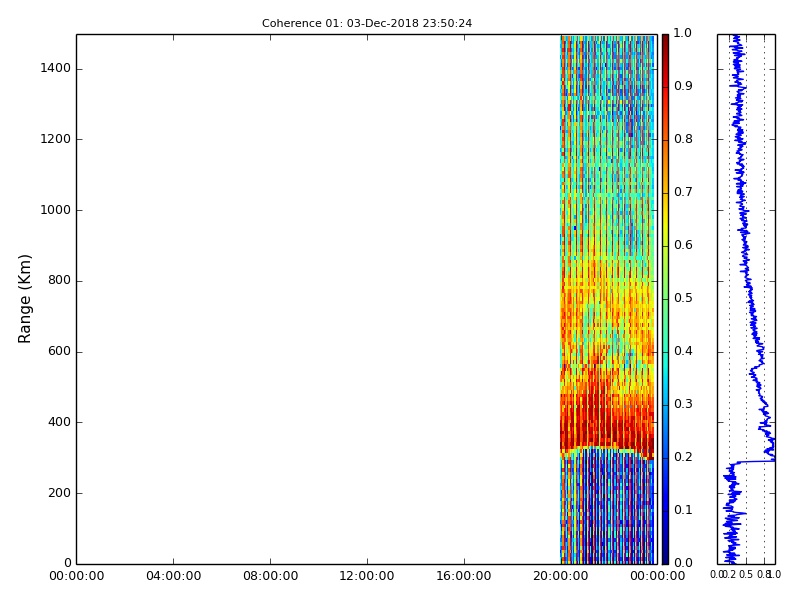Viewport: 800px width, 600px height.
Task: Click the dark blue bottom of the colorbar
Action: coord(665,554)
